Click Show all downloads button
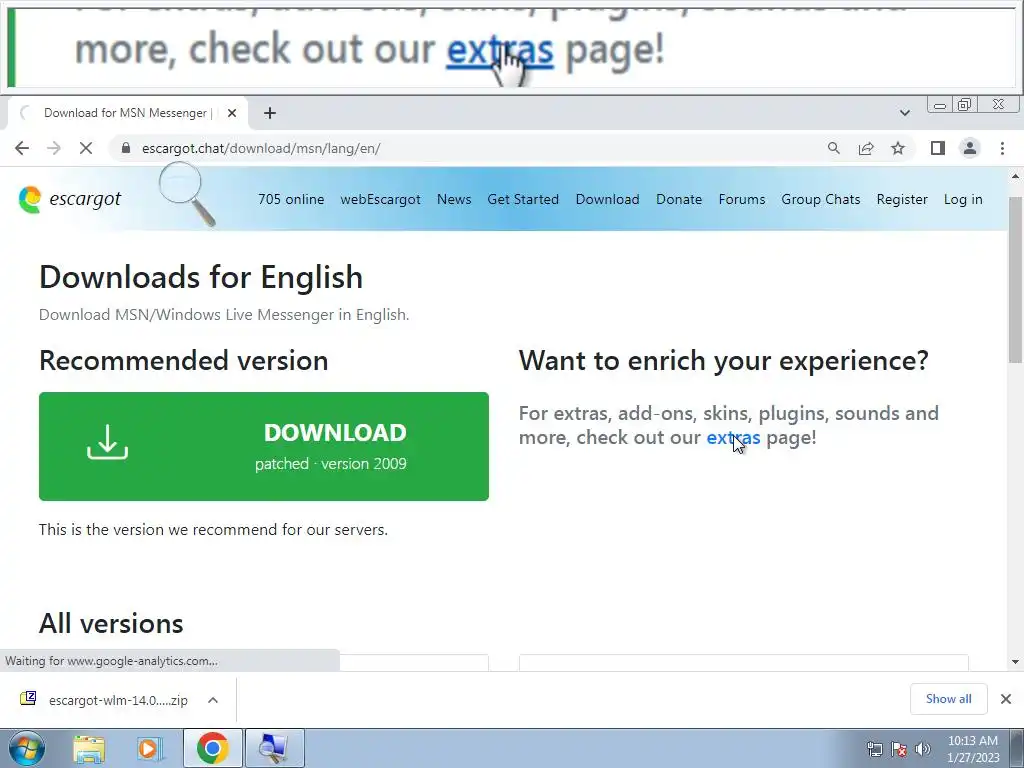1024x768 pixels. [948, 699]
